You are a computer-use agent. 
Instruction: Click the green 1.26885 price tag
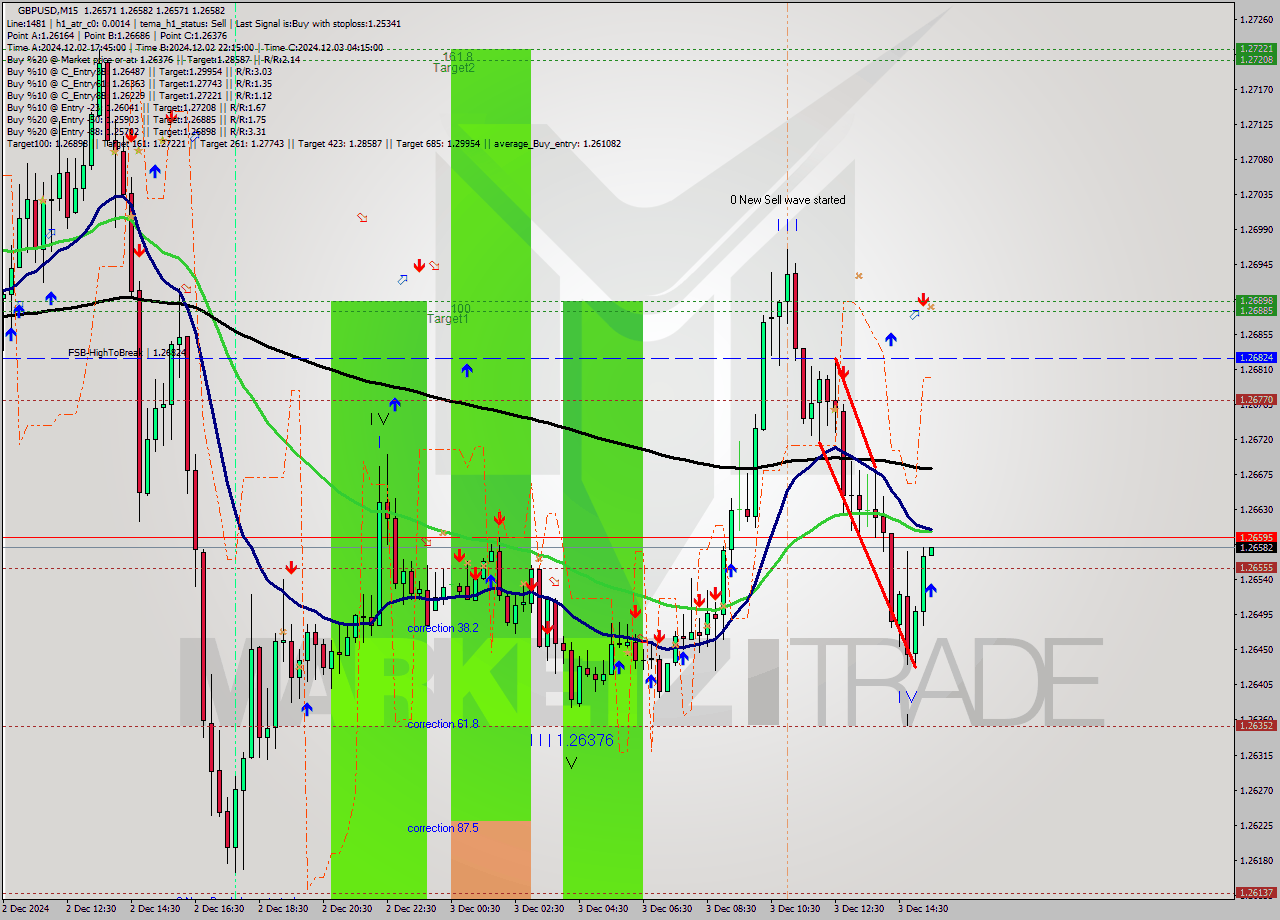pos(1256,310)
